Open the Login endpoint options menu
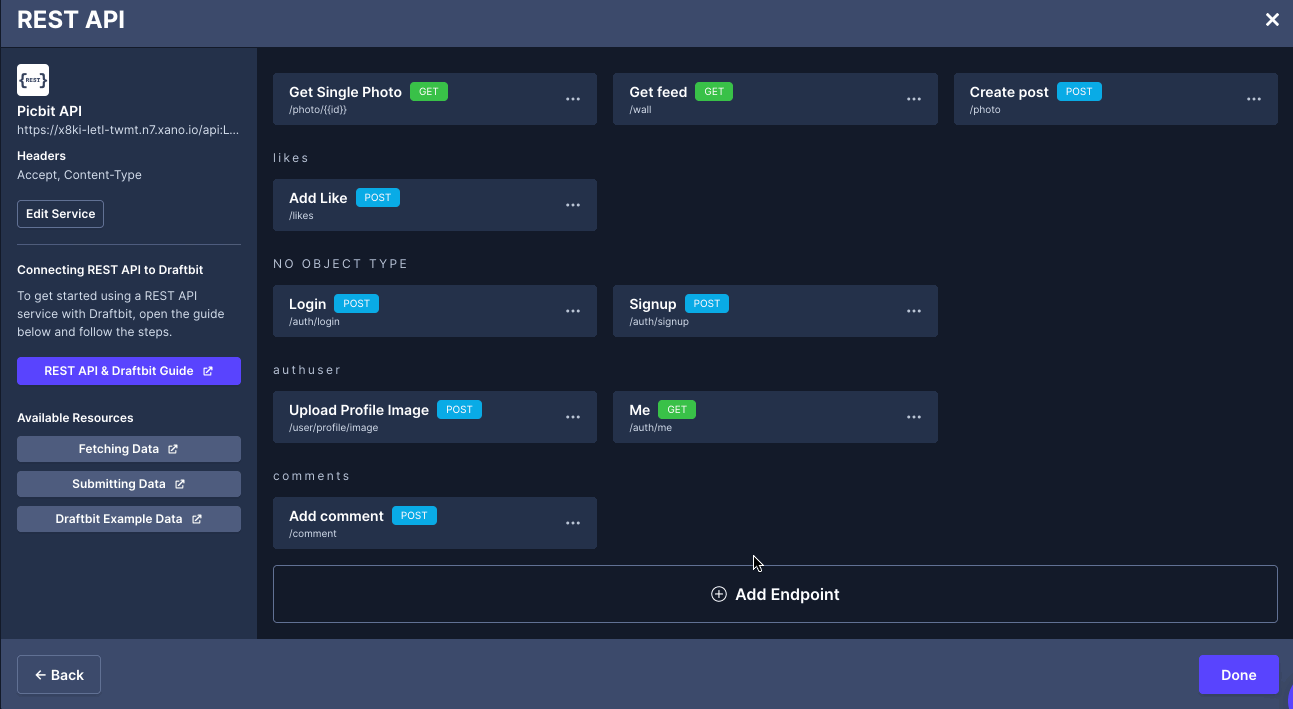Screen dimensions: 1293x709 click(573, 311)
